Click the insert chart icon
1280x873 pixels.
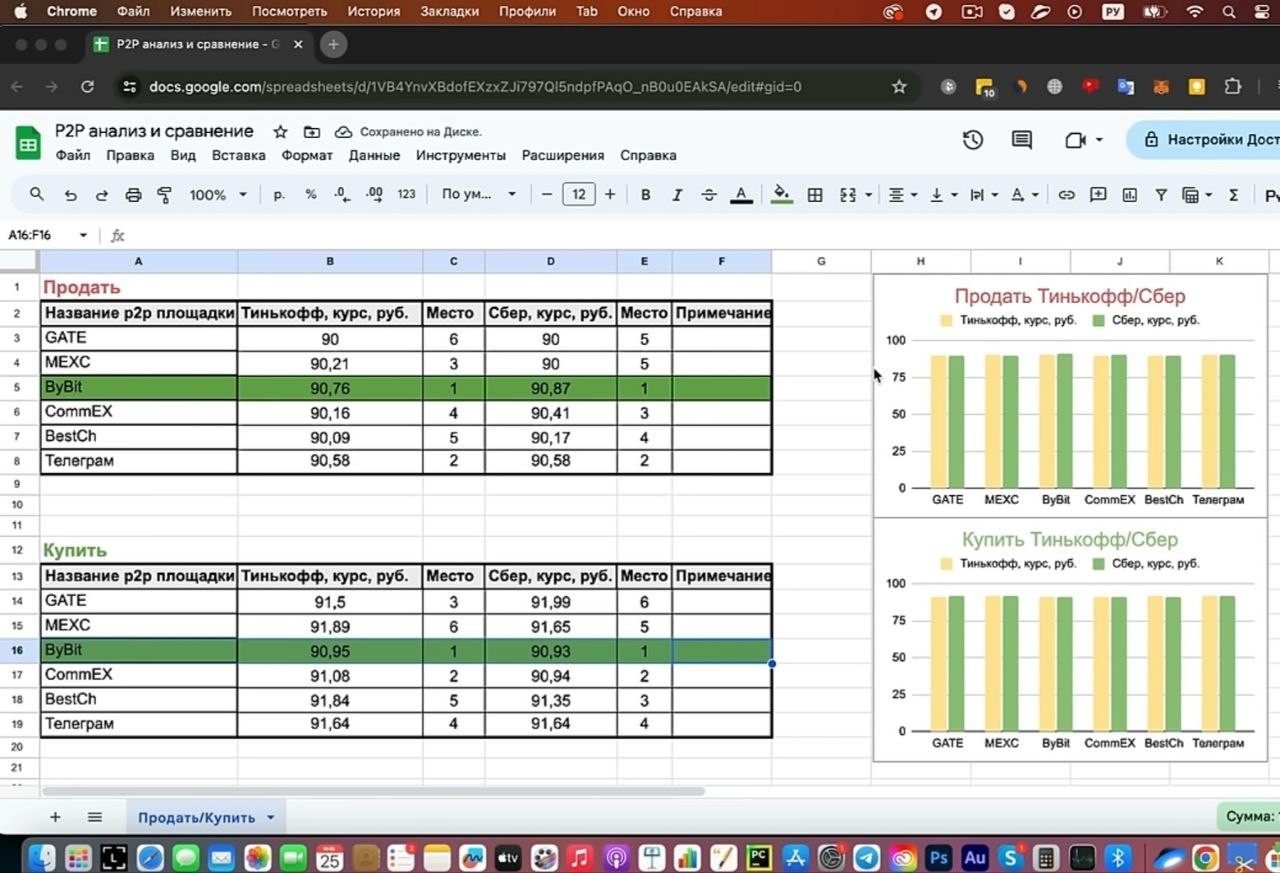click(x=1130, y=195)
